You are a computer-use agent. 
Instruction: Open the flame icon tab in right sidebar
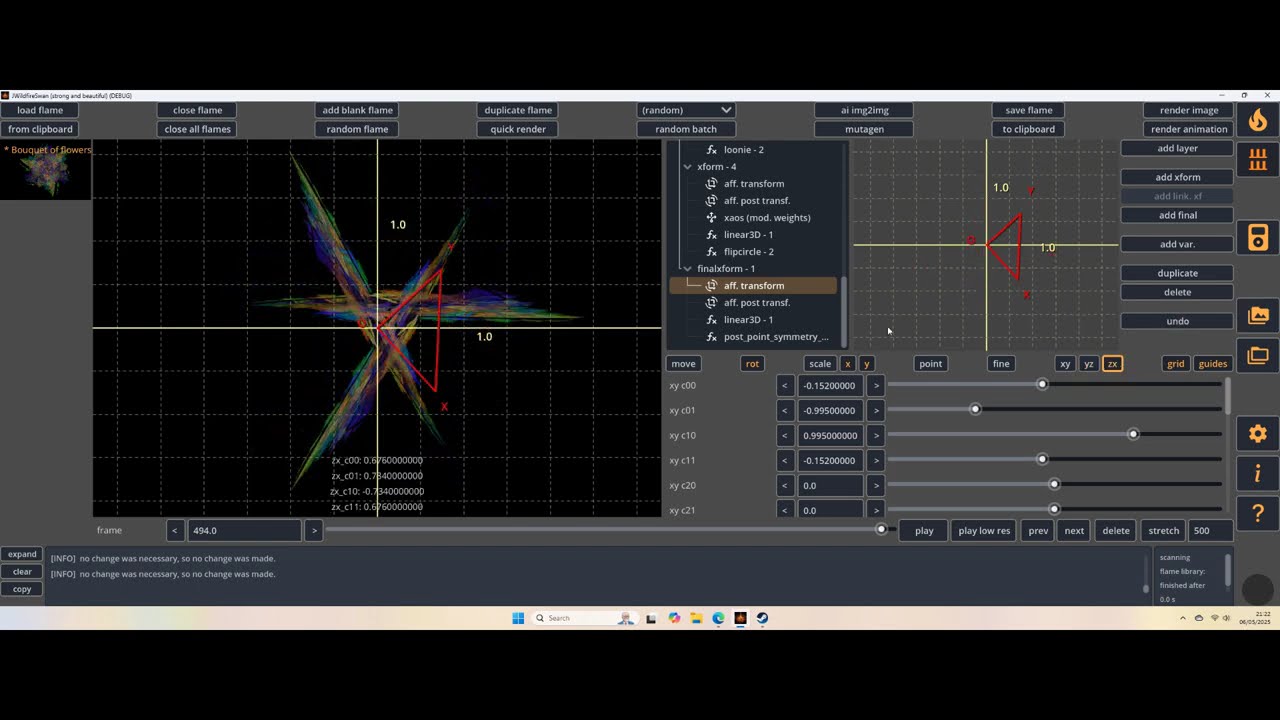(x=1258, y=120)
